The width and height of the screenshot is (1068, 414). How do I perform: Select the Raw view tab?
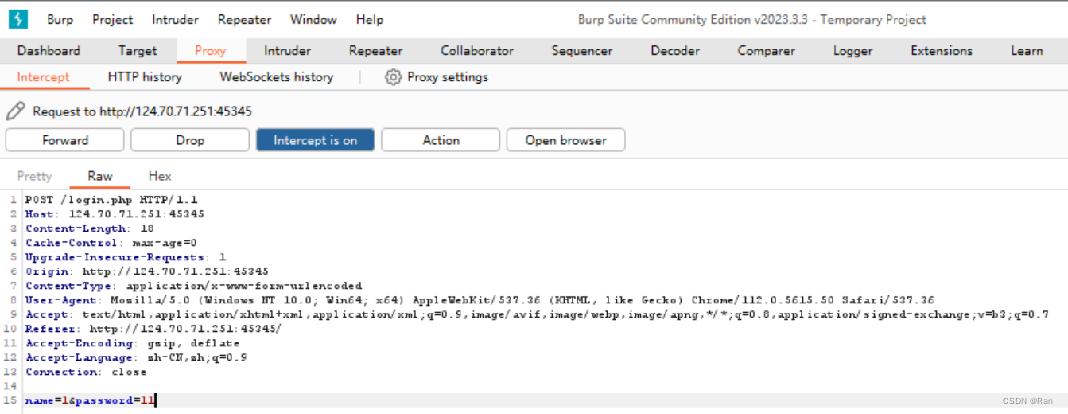pos(100,176)
